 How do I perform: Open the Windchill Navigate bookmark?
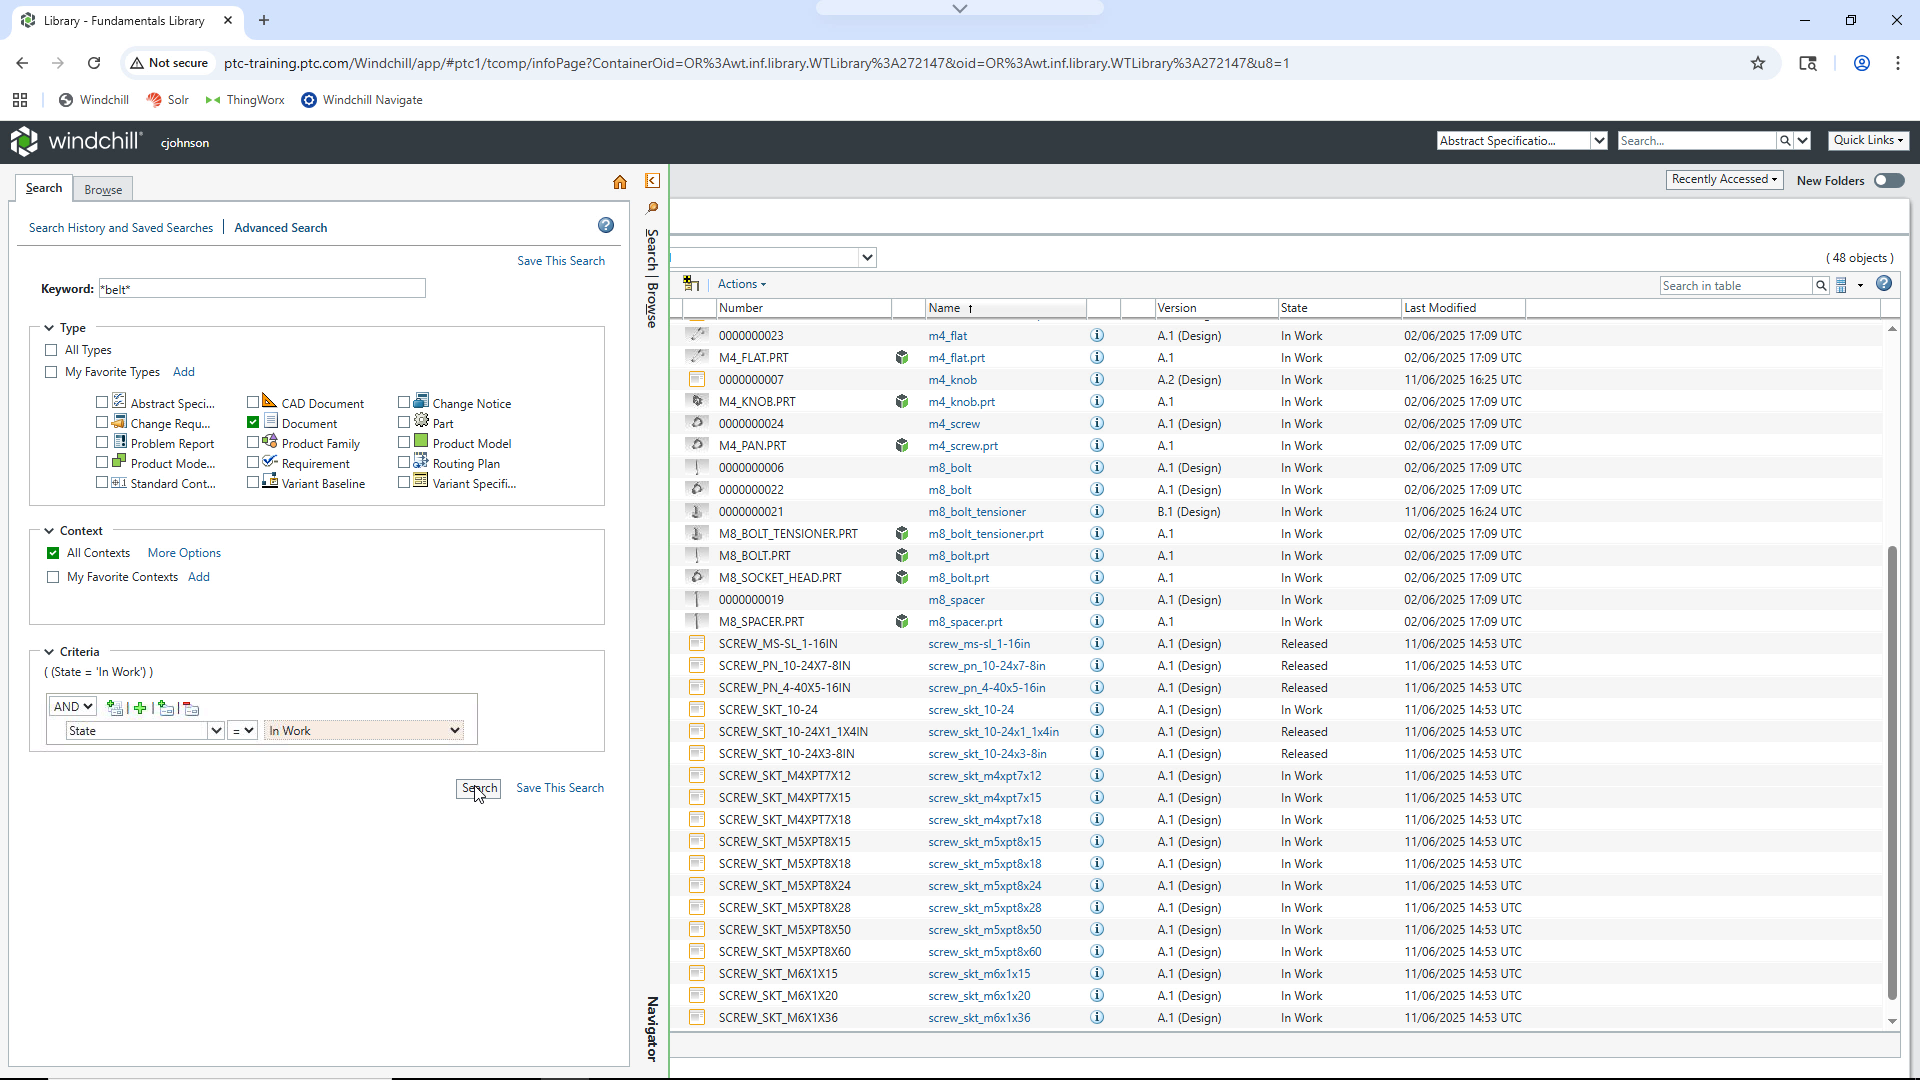point(362,100)
